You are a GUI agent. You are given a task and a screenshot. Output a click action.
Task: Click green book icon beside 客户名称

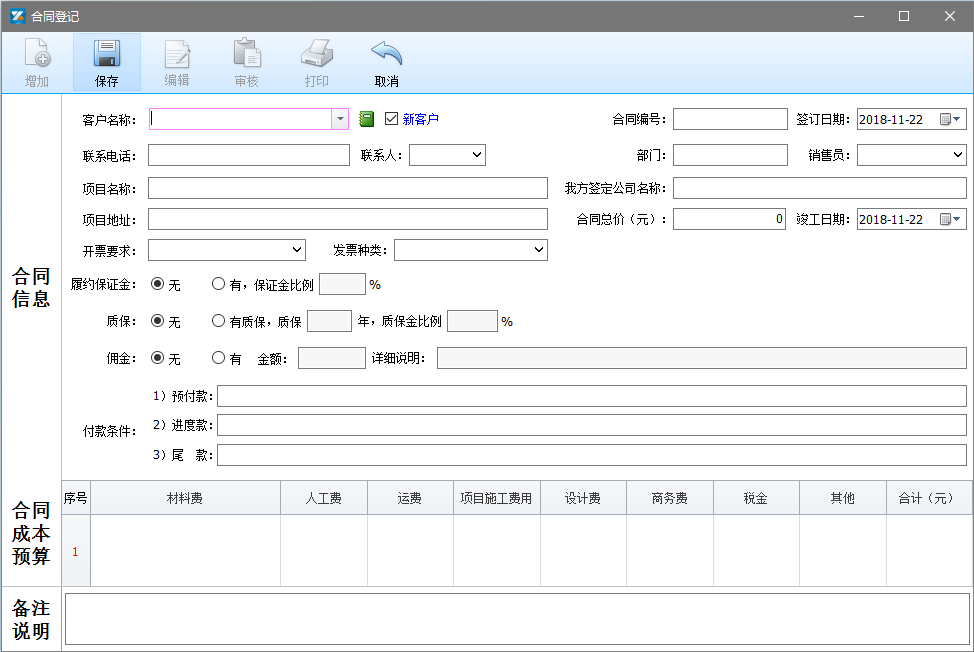tap(366, 119)
